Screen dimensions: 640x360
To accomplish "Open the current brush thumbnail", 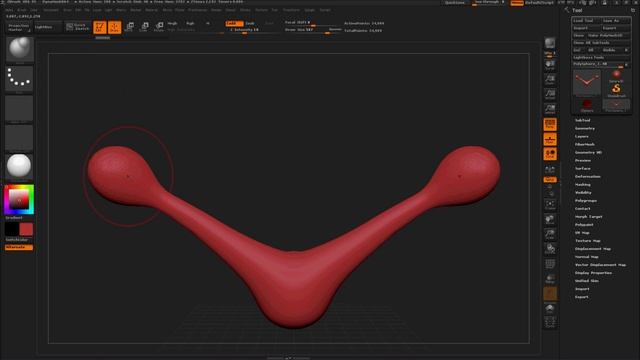I will pos(19,49).
